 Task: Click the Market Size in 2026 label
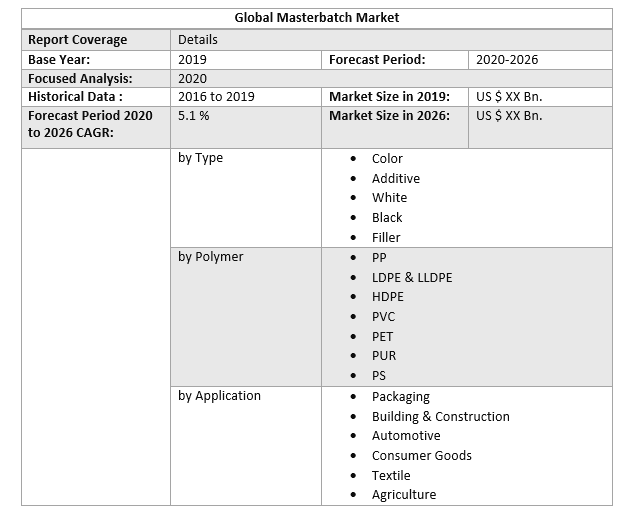click(389, 116)
